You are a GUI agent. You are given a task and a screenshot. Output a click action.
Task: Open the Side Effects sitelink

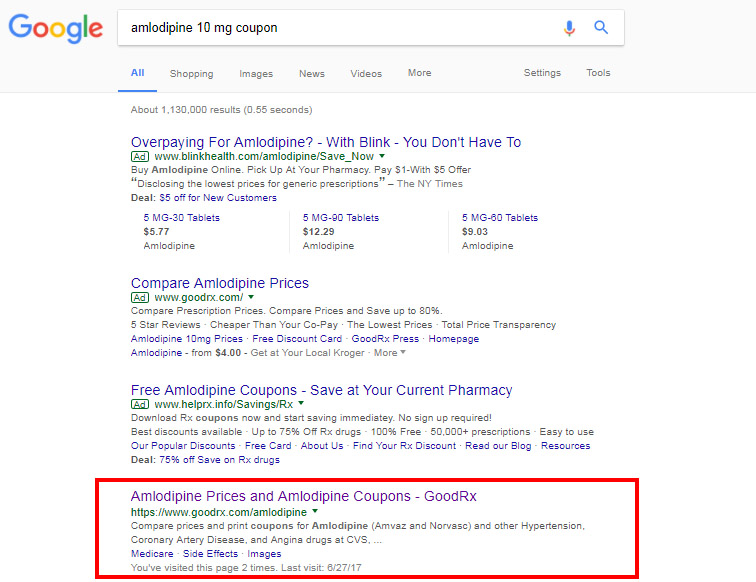click(210, 554)
